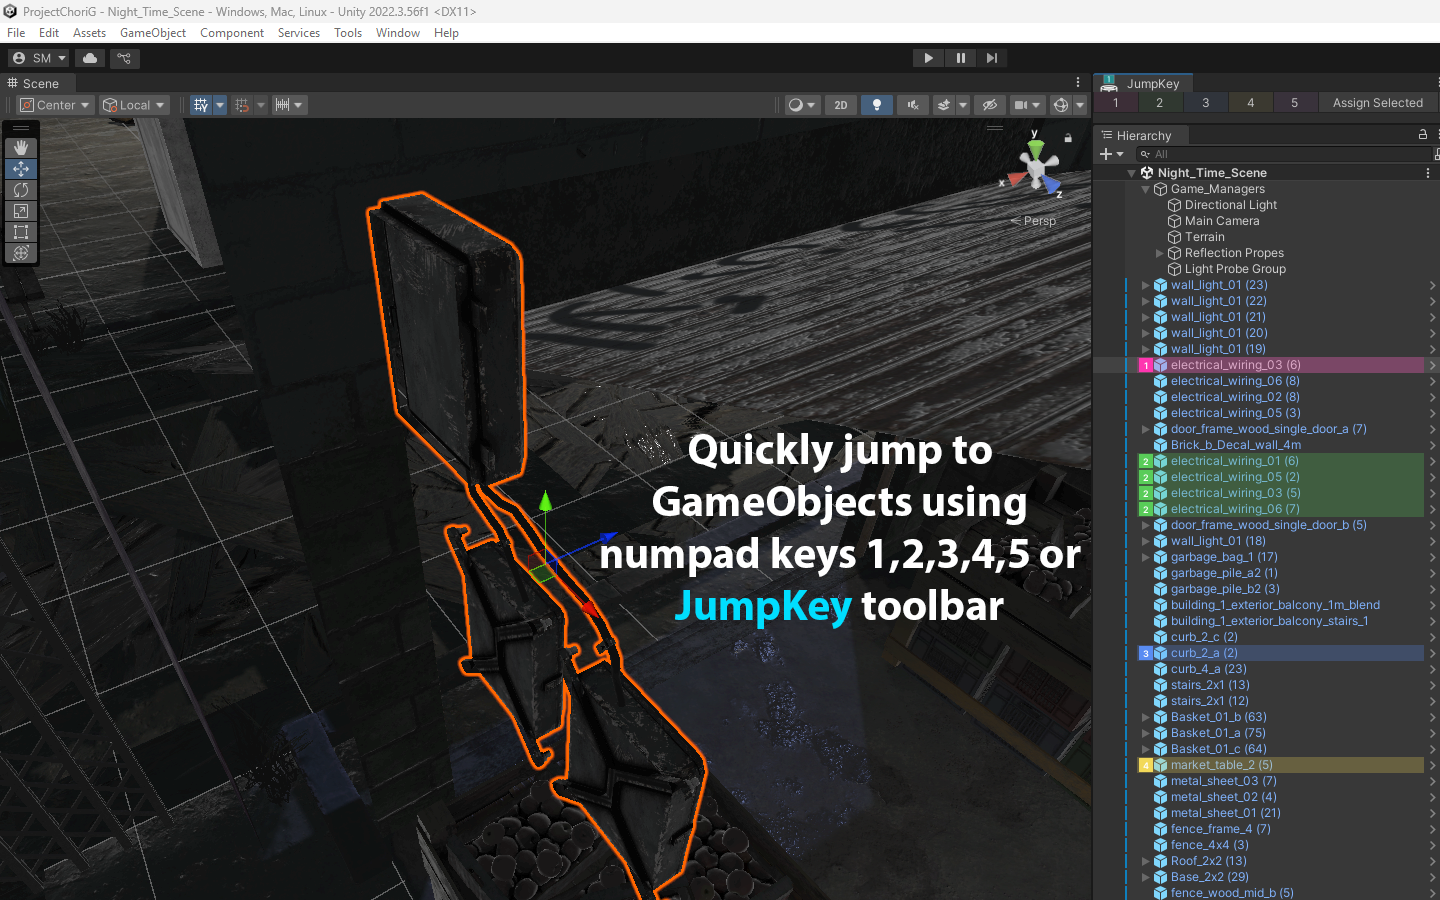Open the prefab arrow for electrical_wiring_03 (6)
Image resolution: width=1440 pixels, height=900 pixels.
1433,365
